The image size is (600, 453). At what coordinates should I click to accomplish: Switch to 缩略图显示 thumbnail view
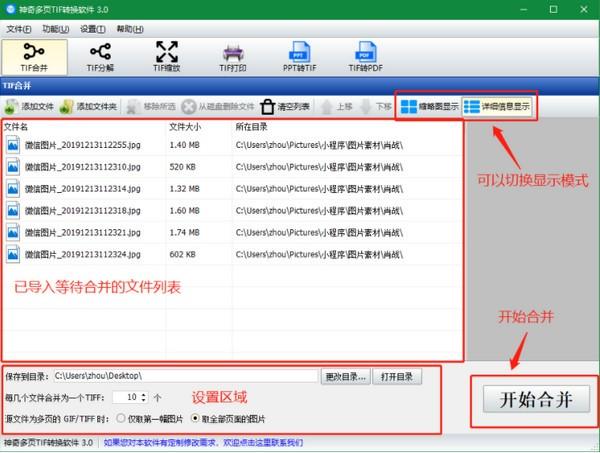click(x=429, y=107)
